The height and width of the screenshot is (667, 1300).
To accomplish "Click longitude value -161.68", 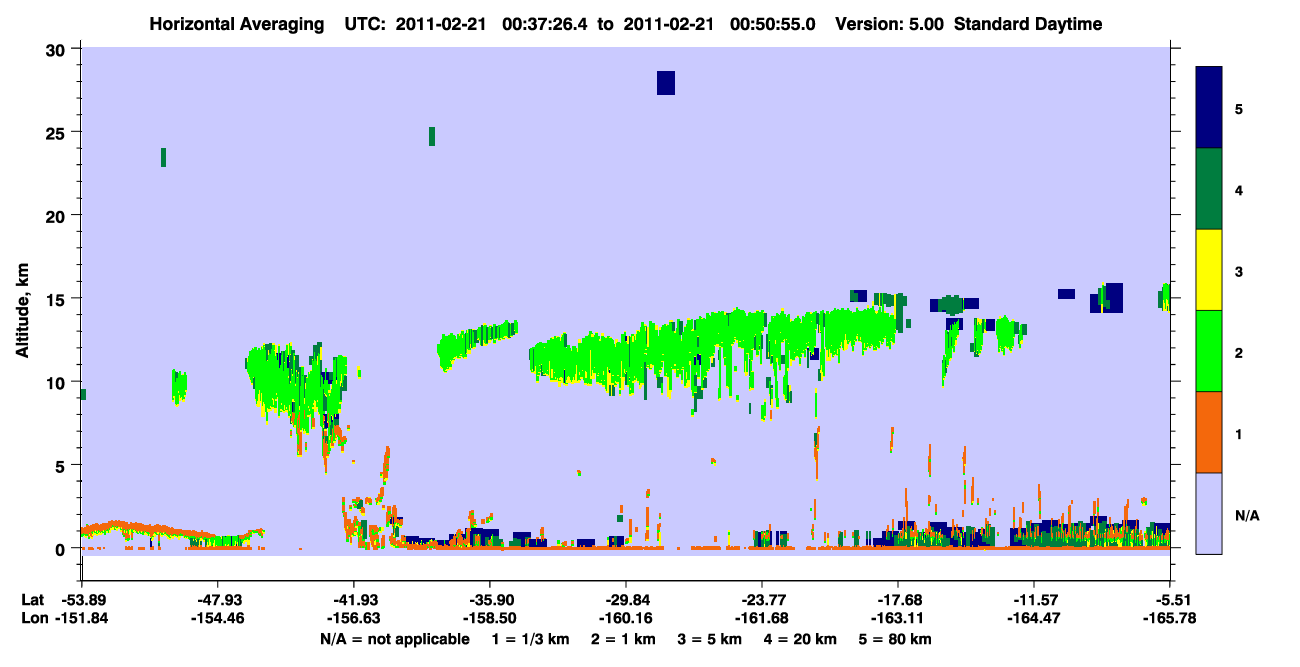I will coord(762,618).
